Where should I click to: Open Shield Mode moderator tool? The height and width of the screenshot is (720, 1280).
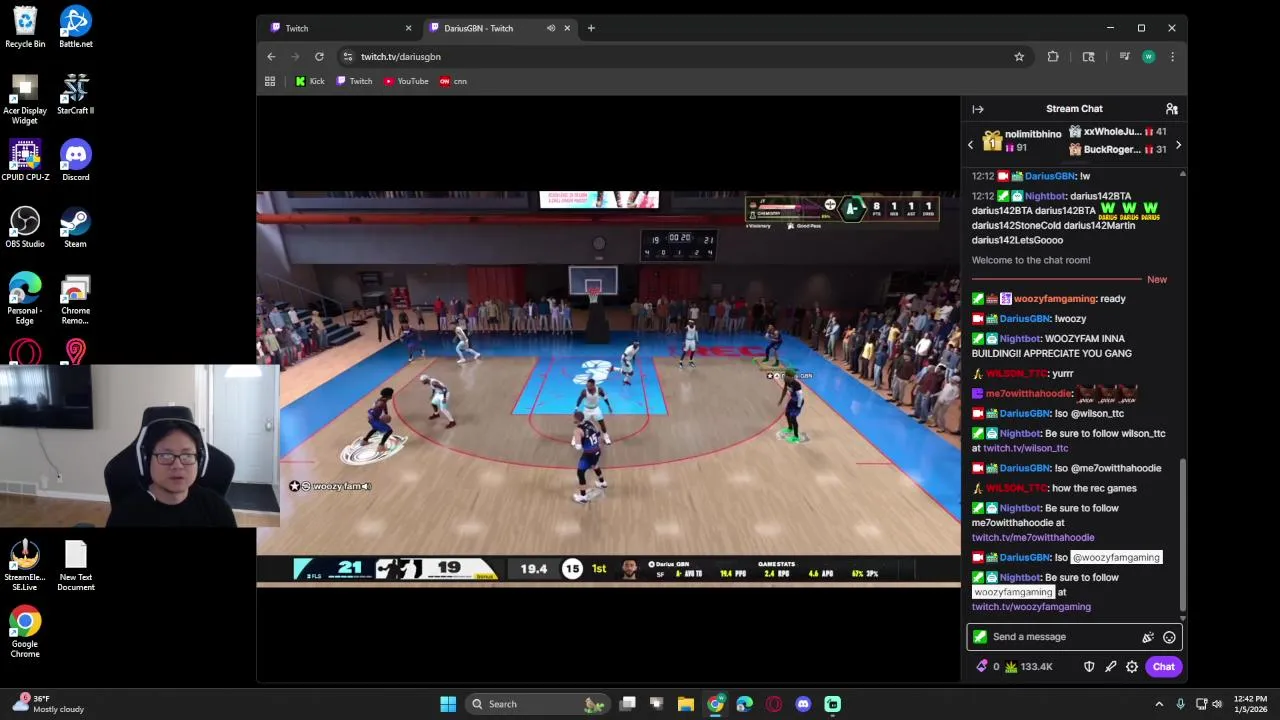pos(1089,667)
